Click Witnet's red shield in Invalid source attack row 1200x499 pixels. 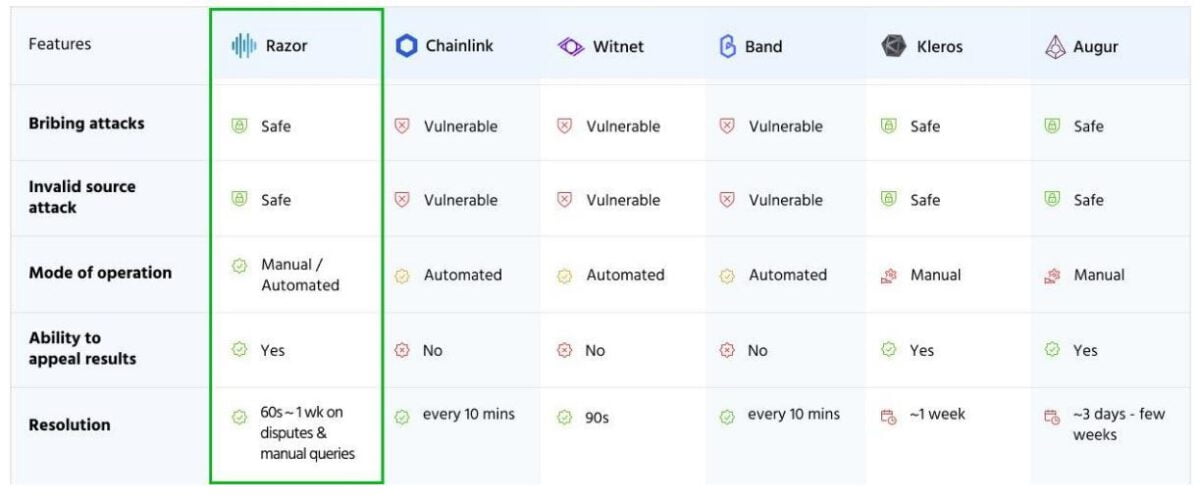pyautogui.click(x=564, y=200)
